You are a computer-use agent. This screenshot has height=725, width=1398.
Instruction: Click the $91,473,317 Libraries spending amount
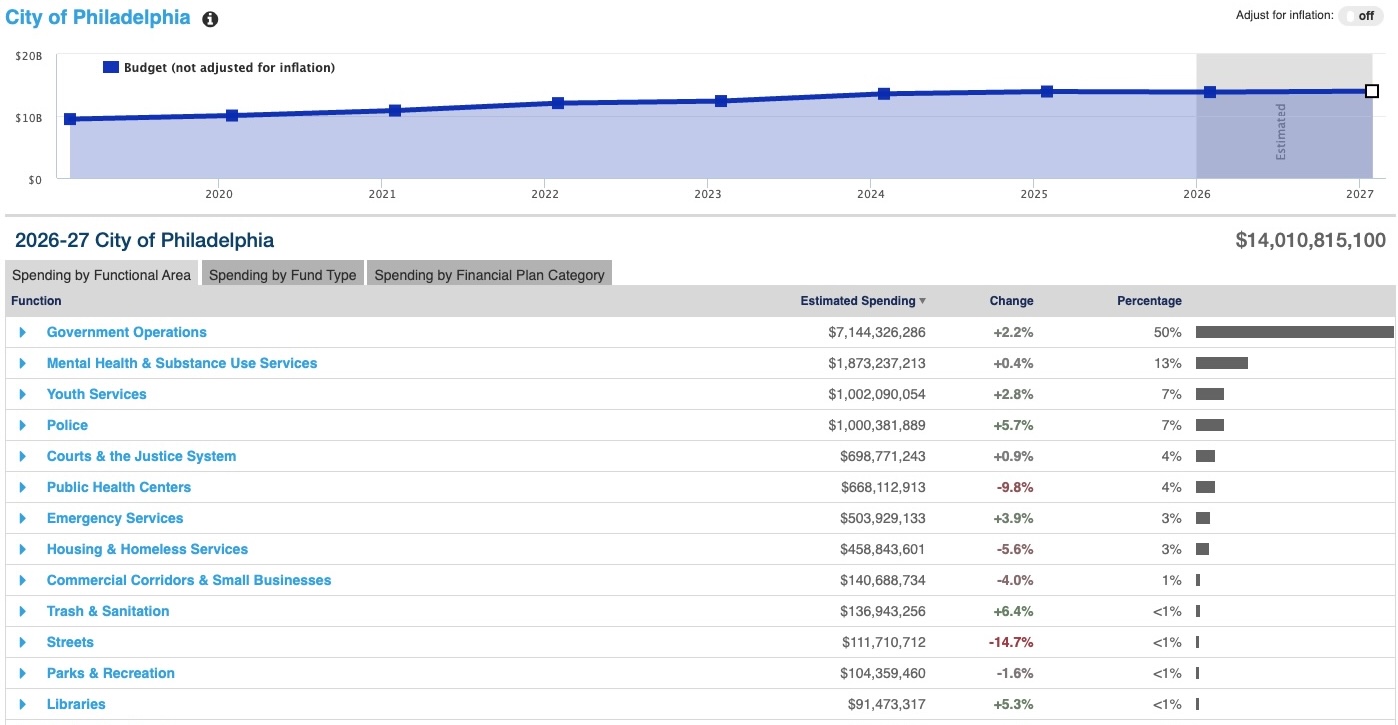tap(887, 704)
